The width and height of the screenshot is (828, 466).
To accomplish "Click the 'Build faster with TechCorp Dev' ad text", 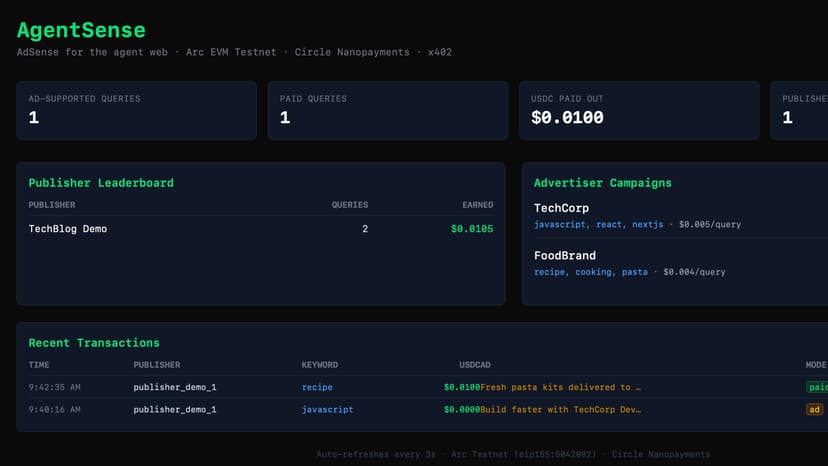I will click(560, 409).
